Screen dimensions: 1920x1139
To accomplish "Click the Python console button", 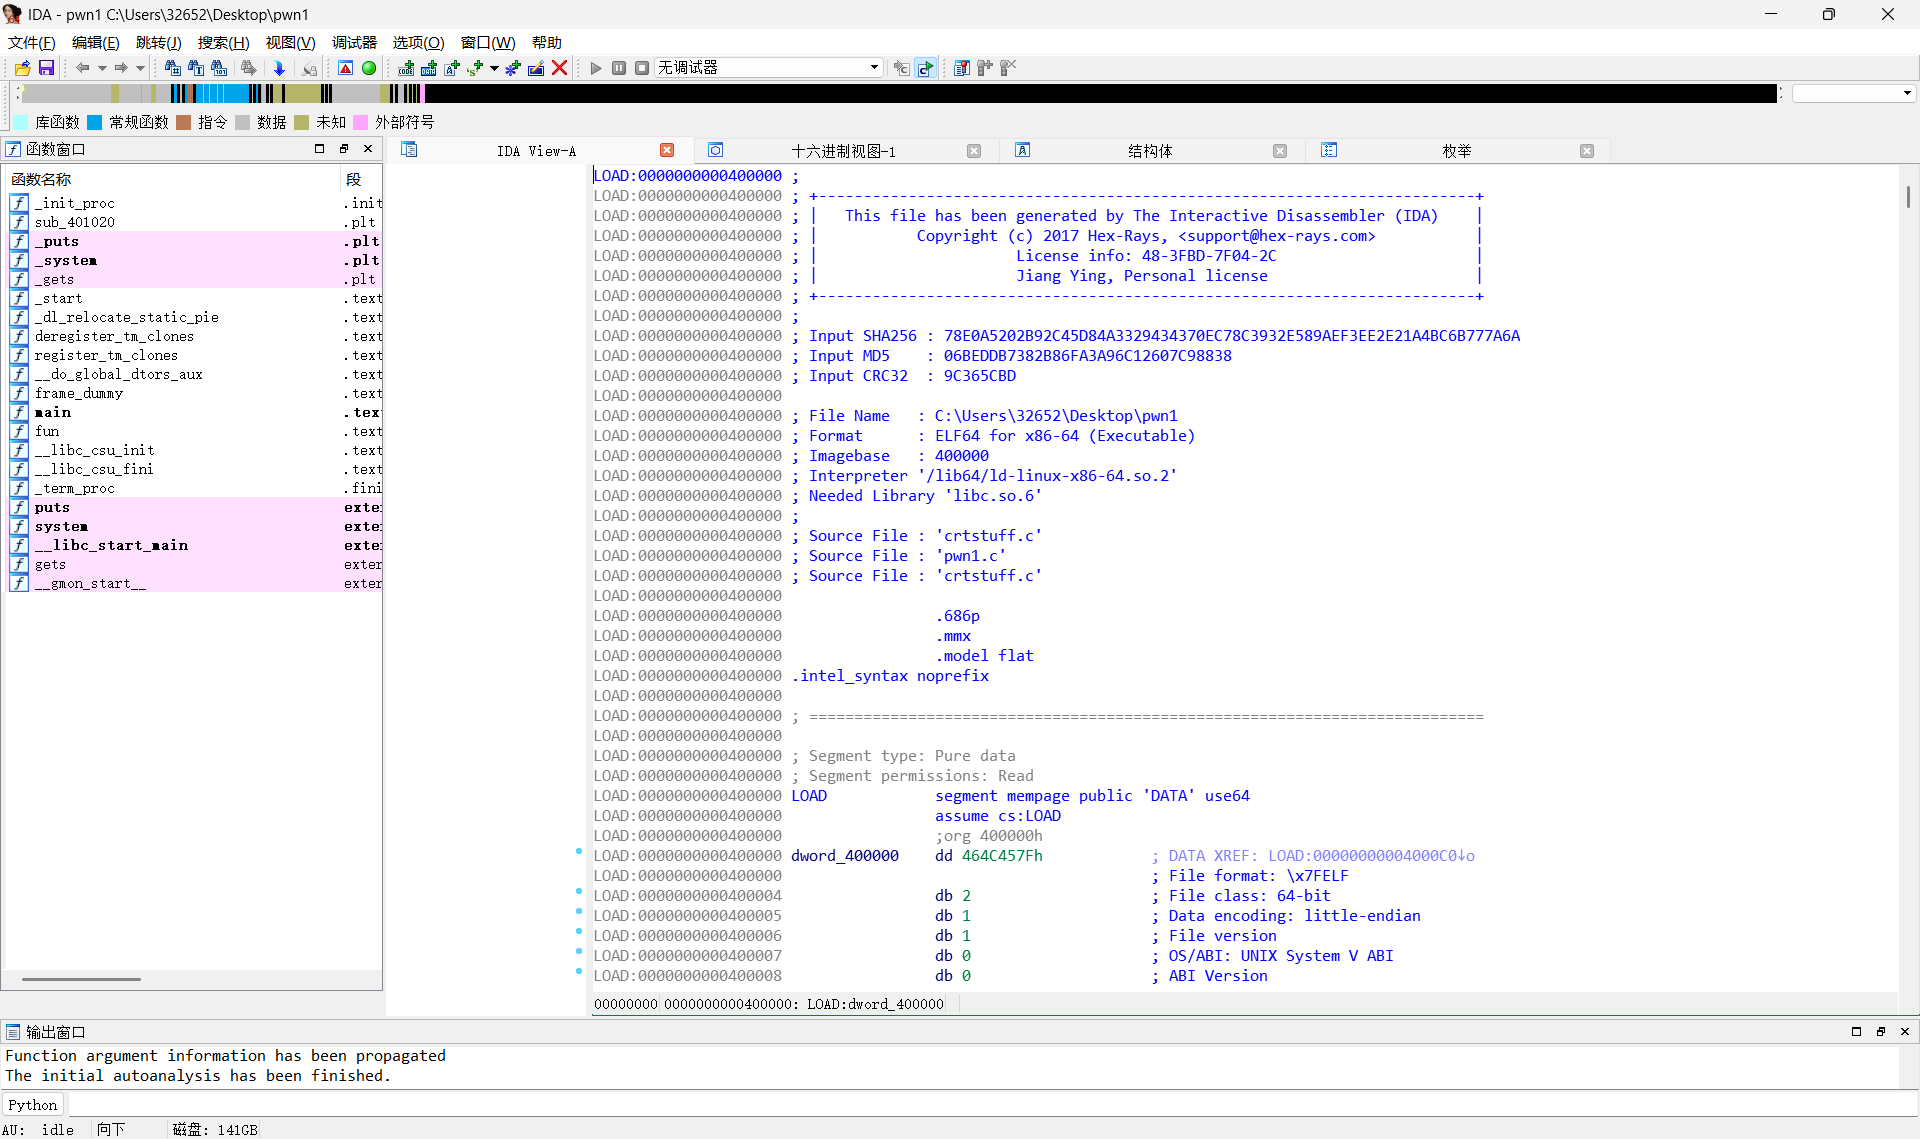I will (33, 1105).
